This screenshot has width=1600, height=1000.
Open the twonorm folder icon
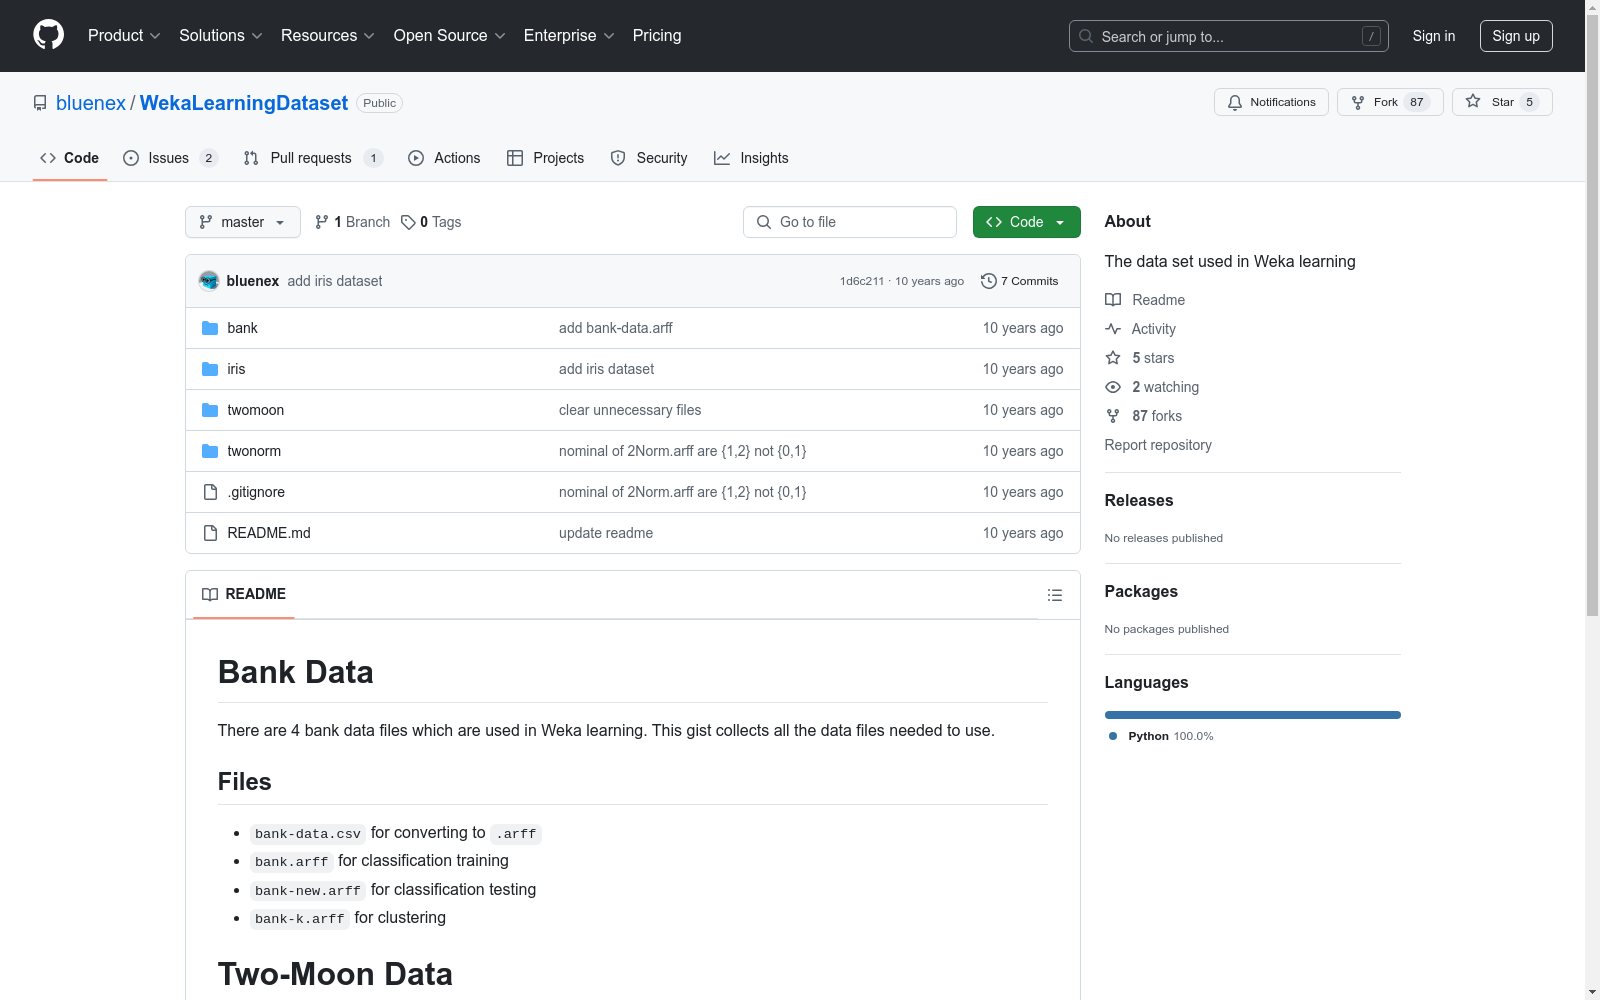[x=210, y=451]
